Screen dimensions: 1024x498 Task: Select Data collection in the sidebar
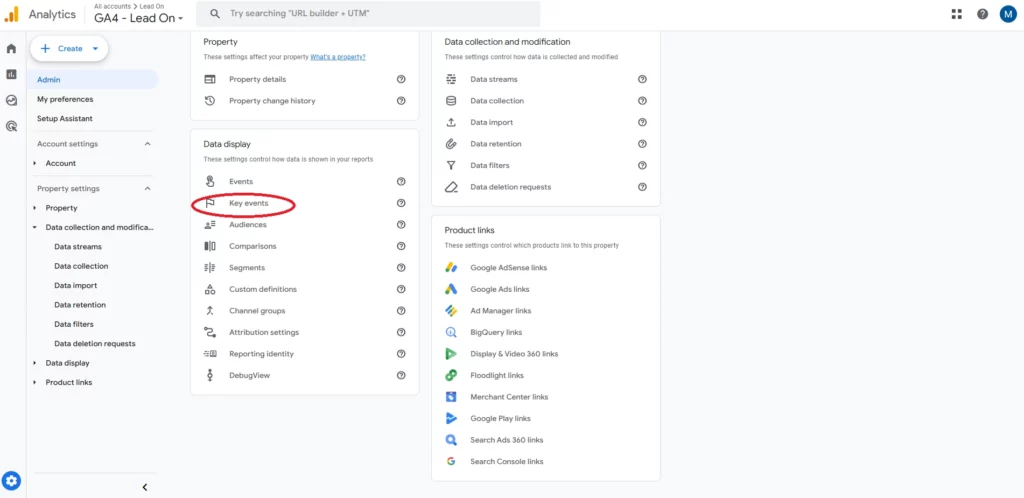click(x=81, y=266)
